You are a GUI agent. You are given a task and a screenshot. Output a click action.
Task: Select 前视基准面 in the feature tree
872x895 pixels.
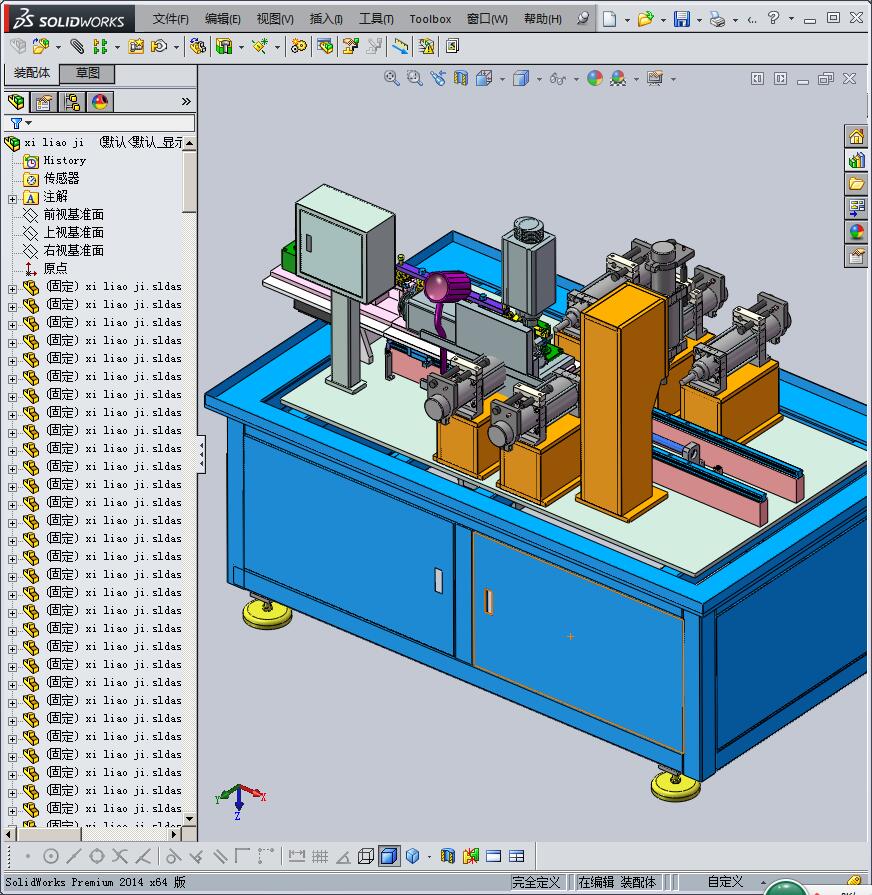point(73,215)
